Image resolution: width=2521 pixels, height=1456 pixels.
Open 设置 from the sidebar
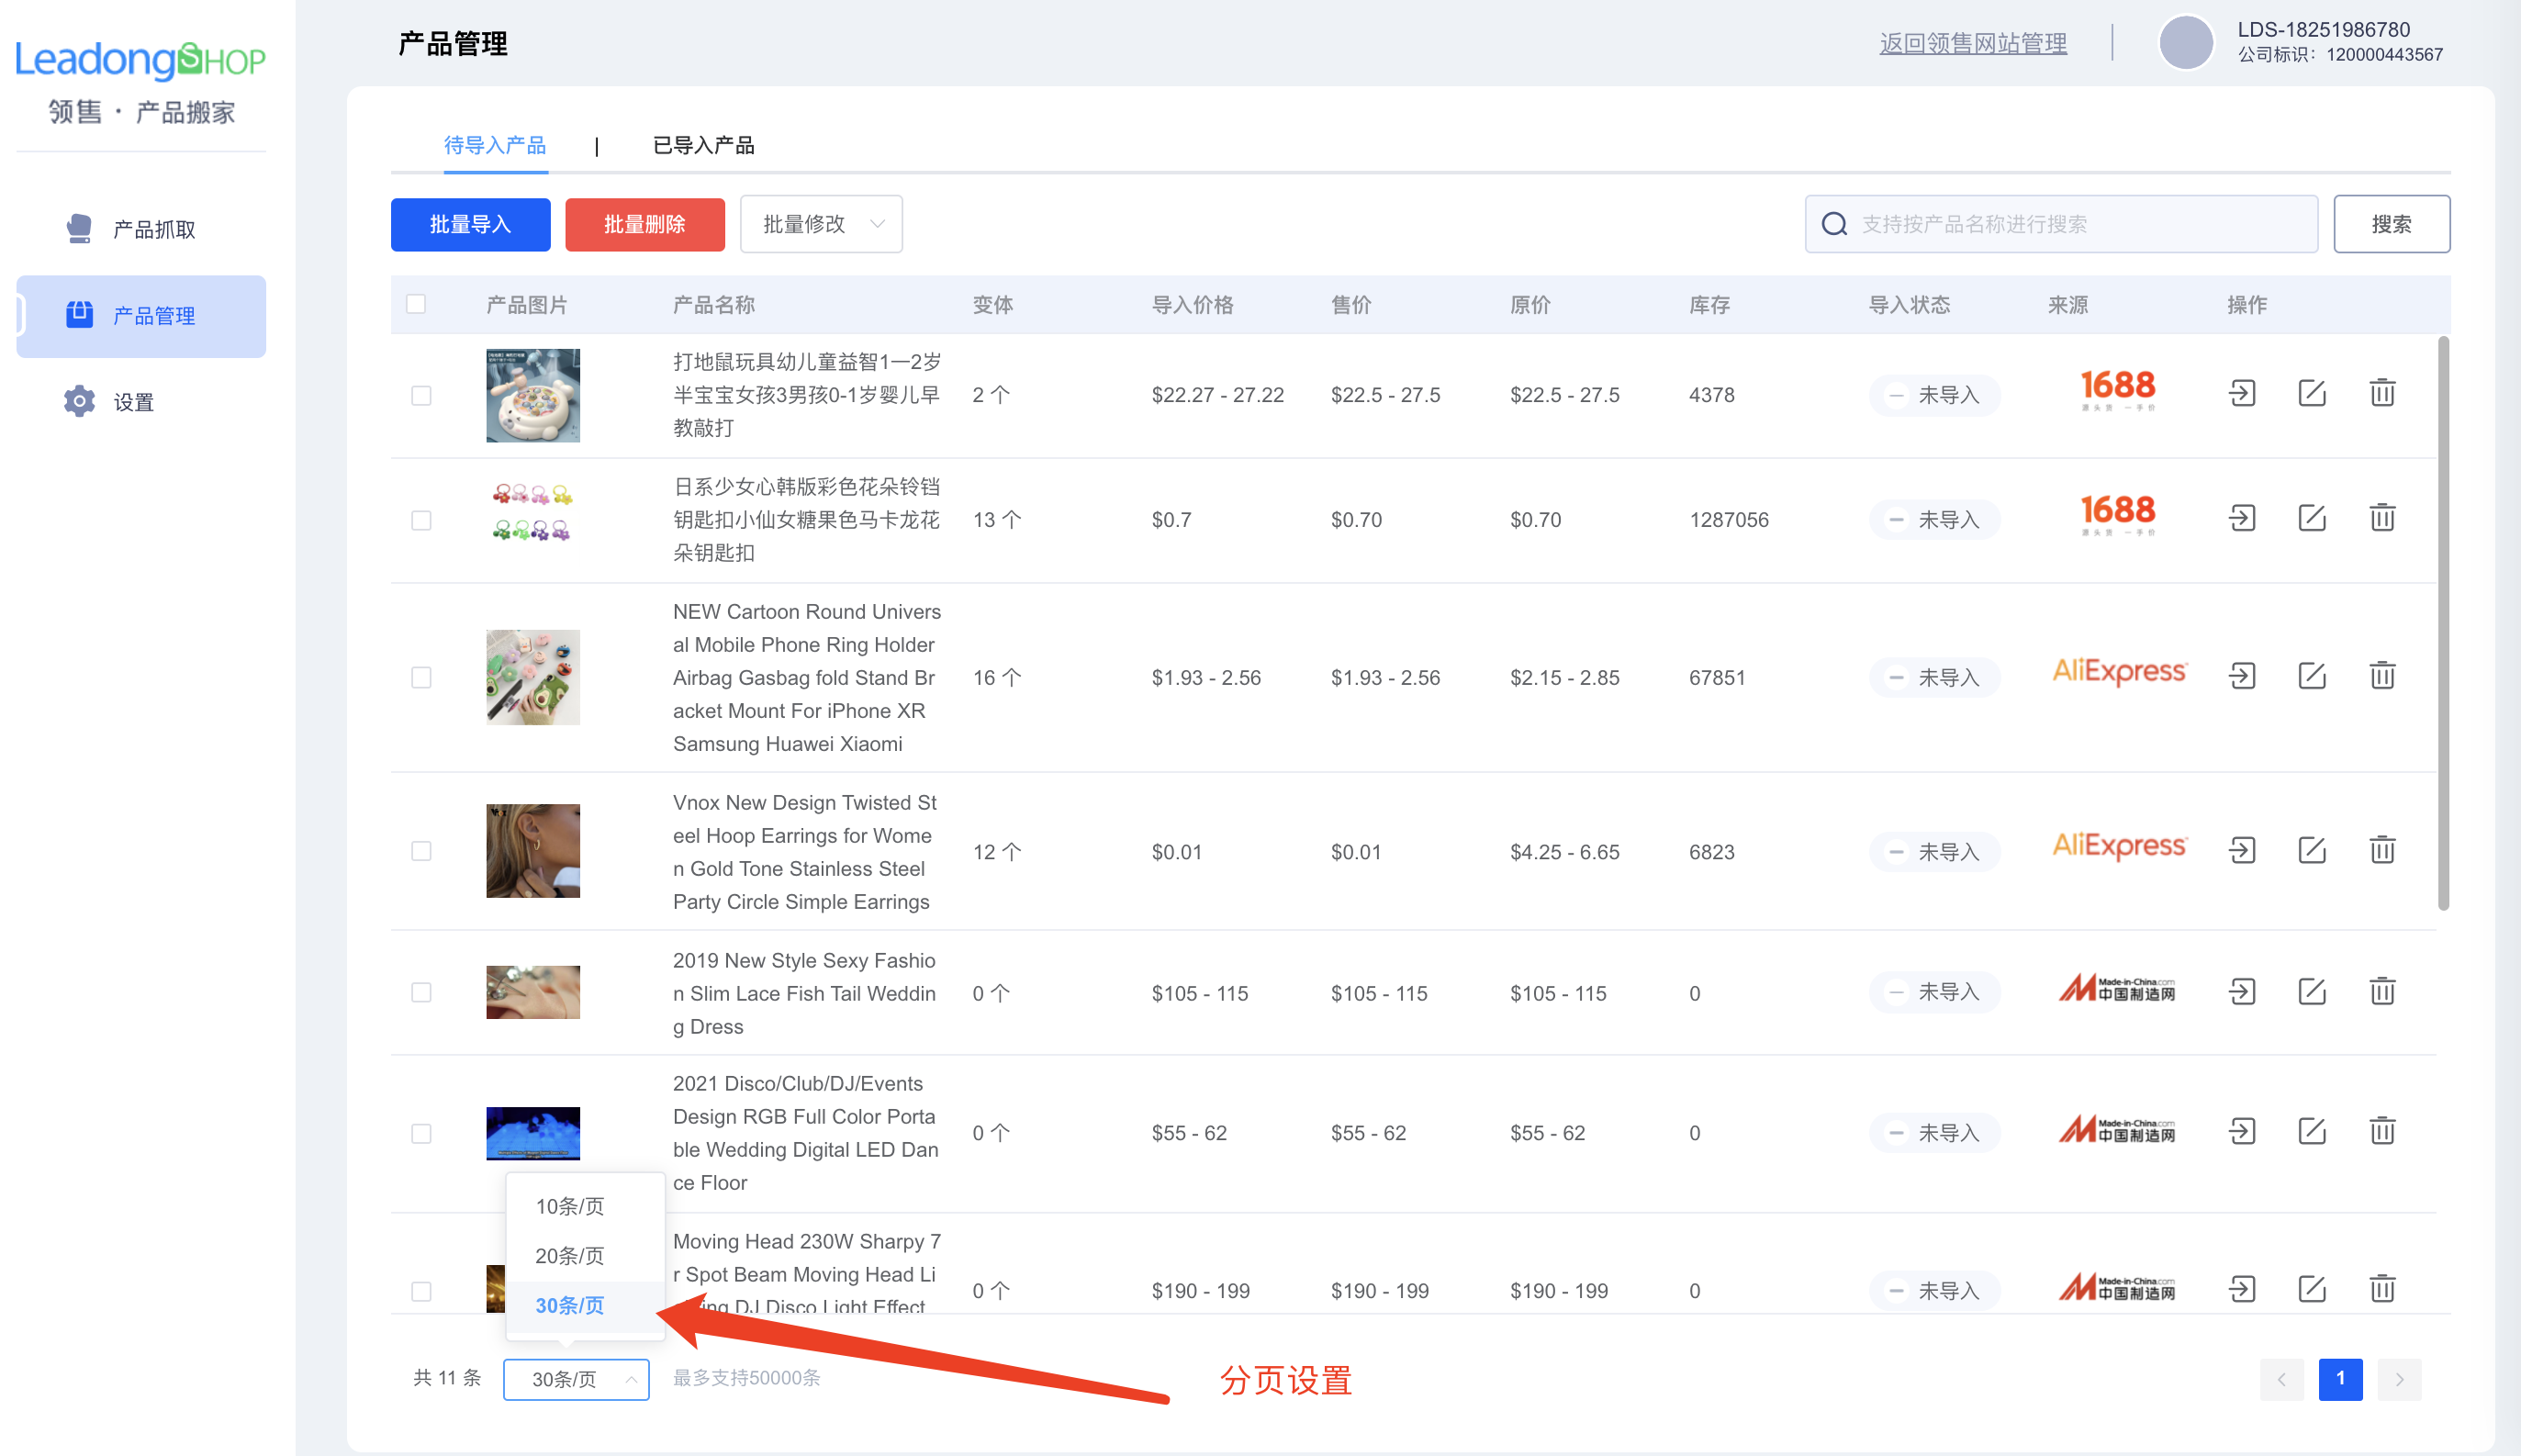point(131,401)
